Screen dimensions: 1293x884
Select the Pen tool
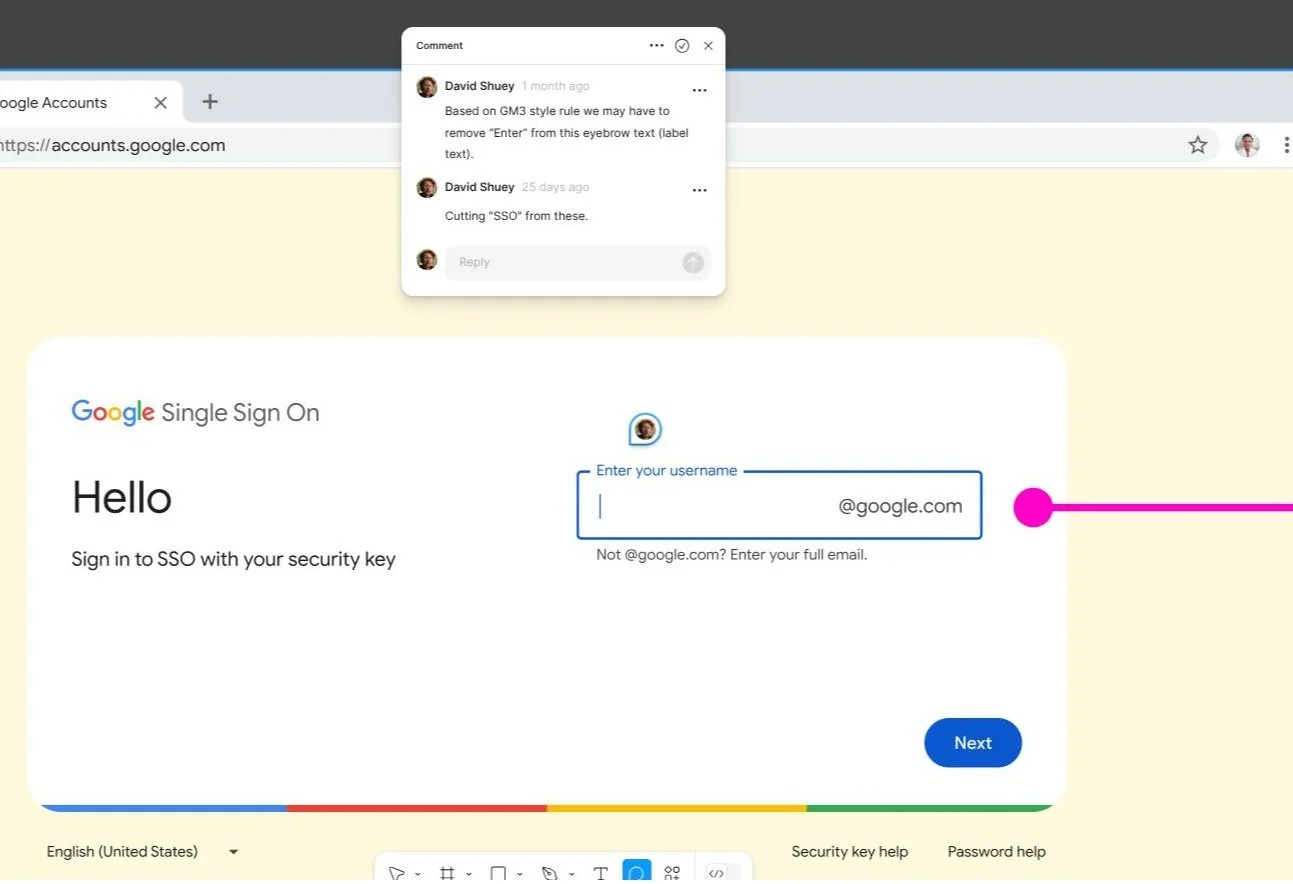coord(549,874)
